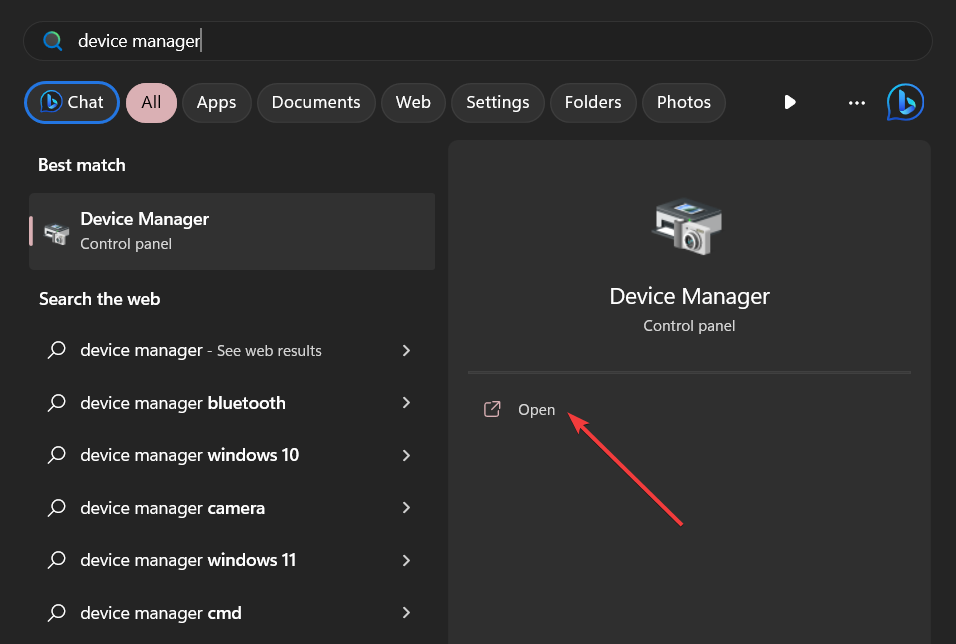The height and width of the screenshot is (644, 956).
Task: Open device manager See web results link
Action: [200, 351]
